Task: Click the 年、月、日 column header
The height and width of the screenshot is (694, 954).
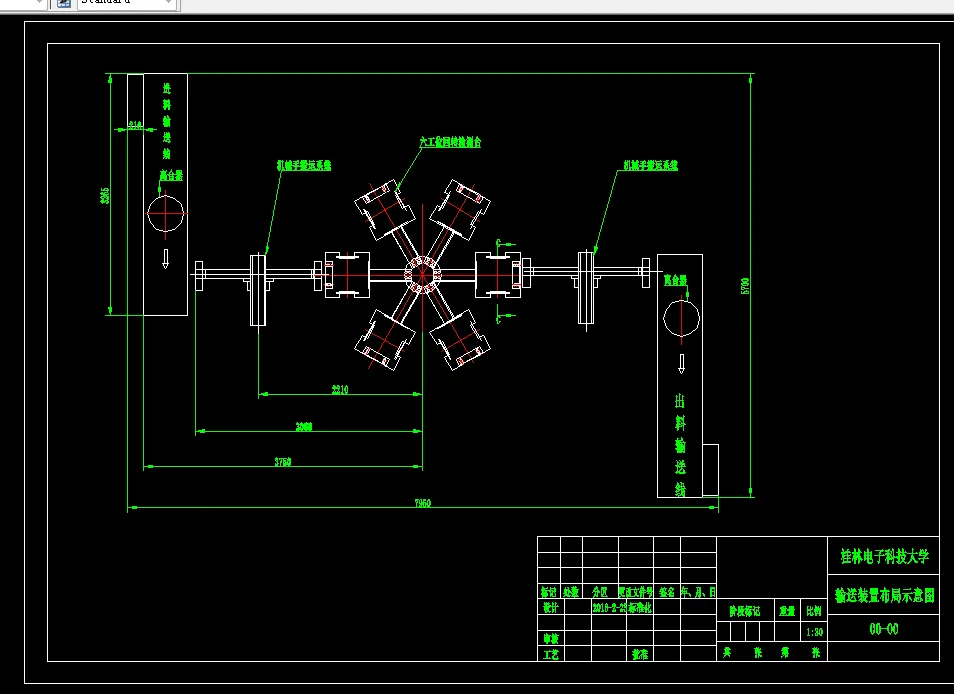Action: click(x=698, y=591)
